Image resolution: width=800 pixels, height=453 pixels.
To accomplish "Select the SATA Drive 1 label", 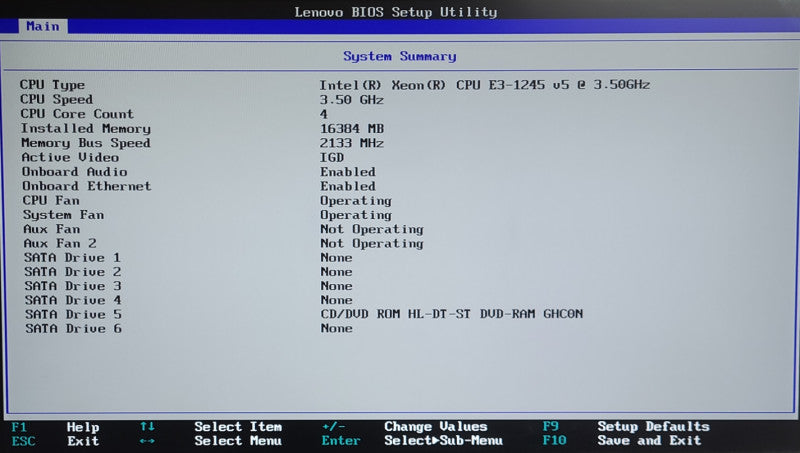I will pos(72,257).
